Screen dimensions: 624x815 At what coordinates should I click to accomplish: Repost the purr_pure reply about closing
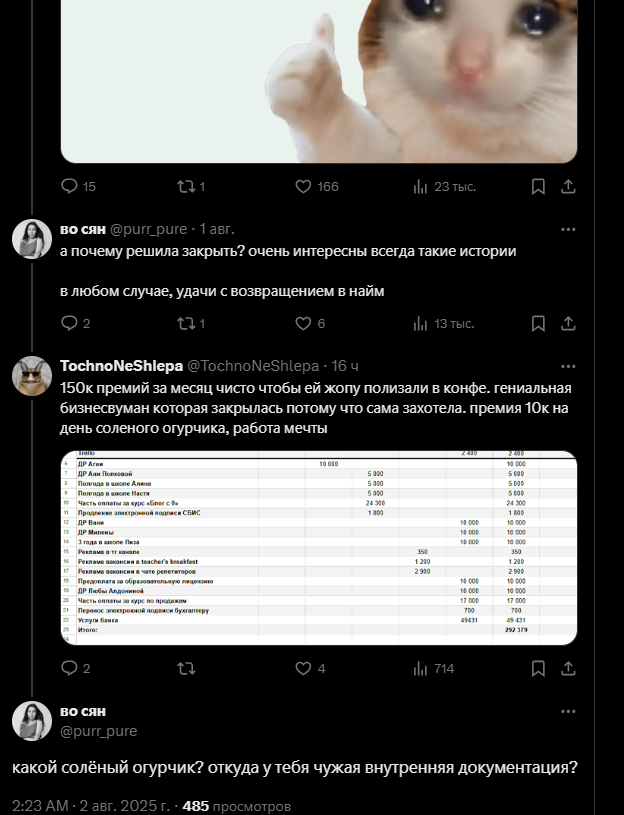coord(191,323)
